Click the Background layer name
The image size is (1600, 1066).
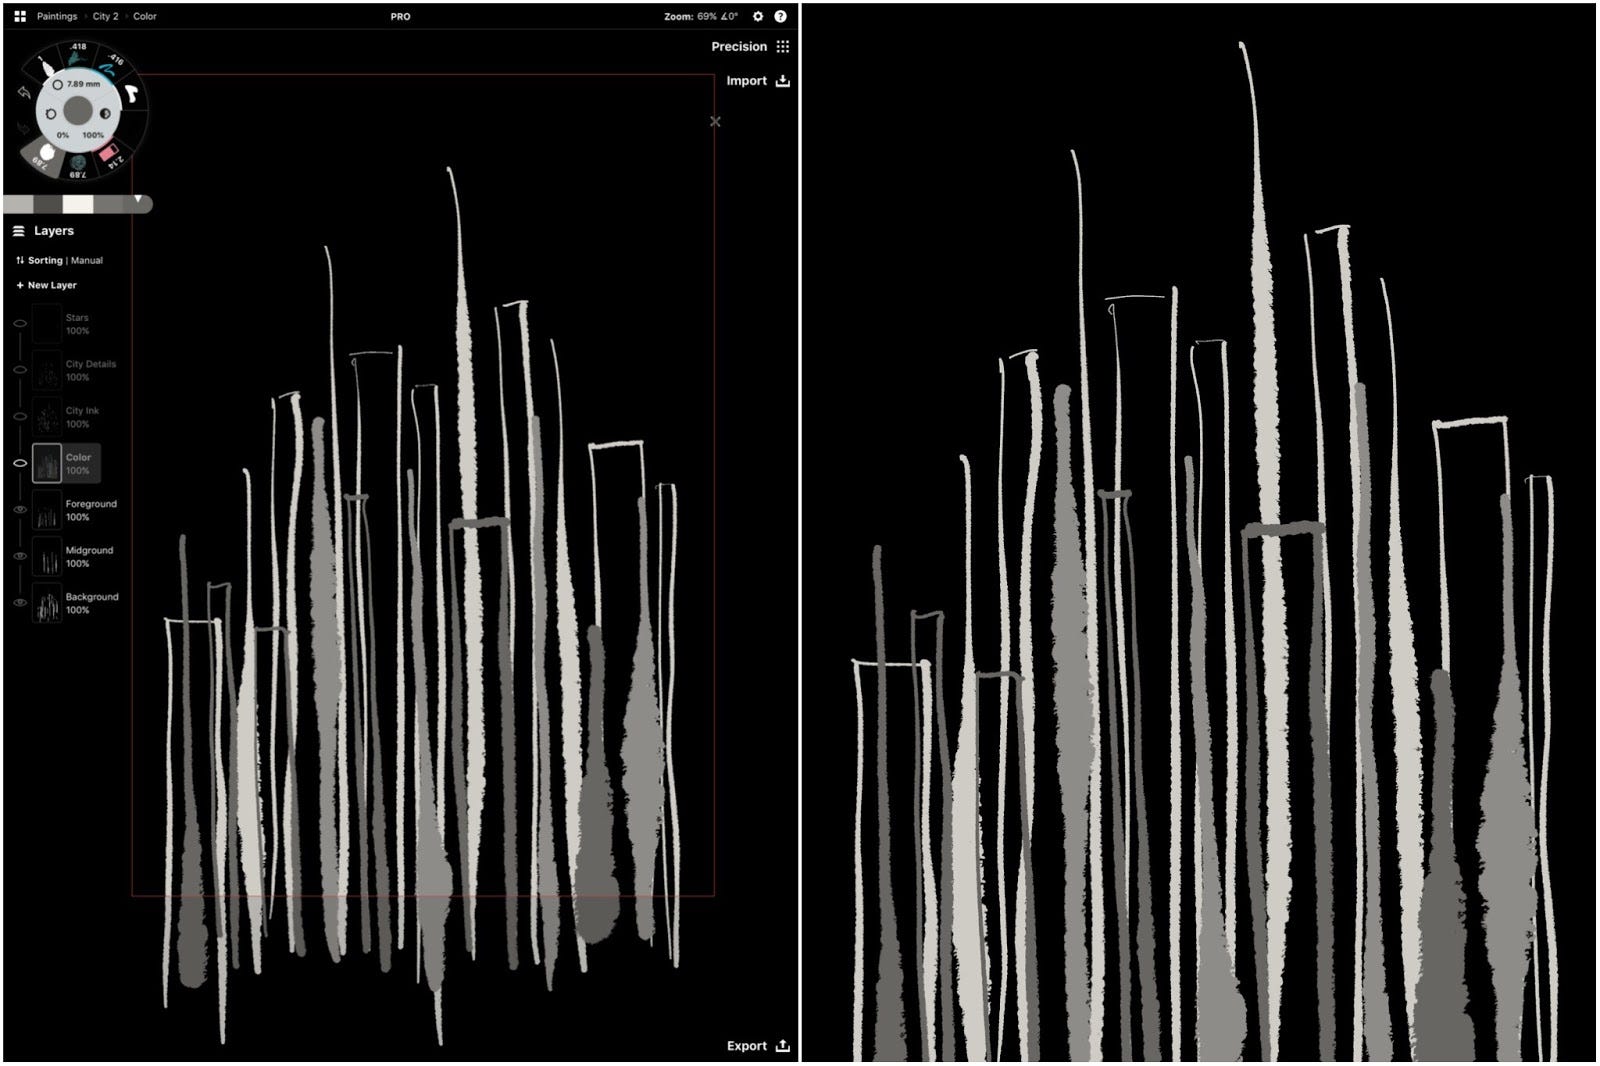pyautogui.click(x=92, y=597)
